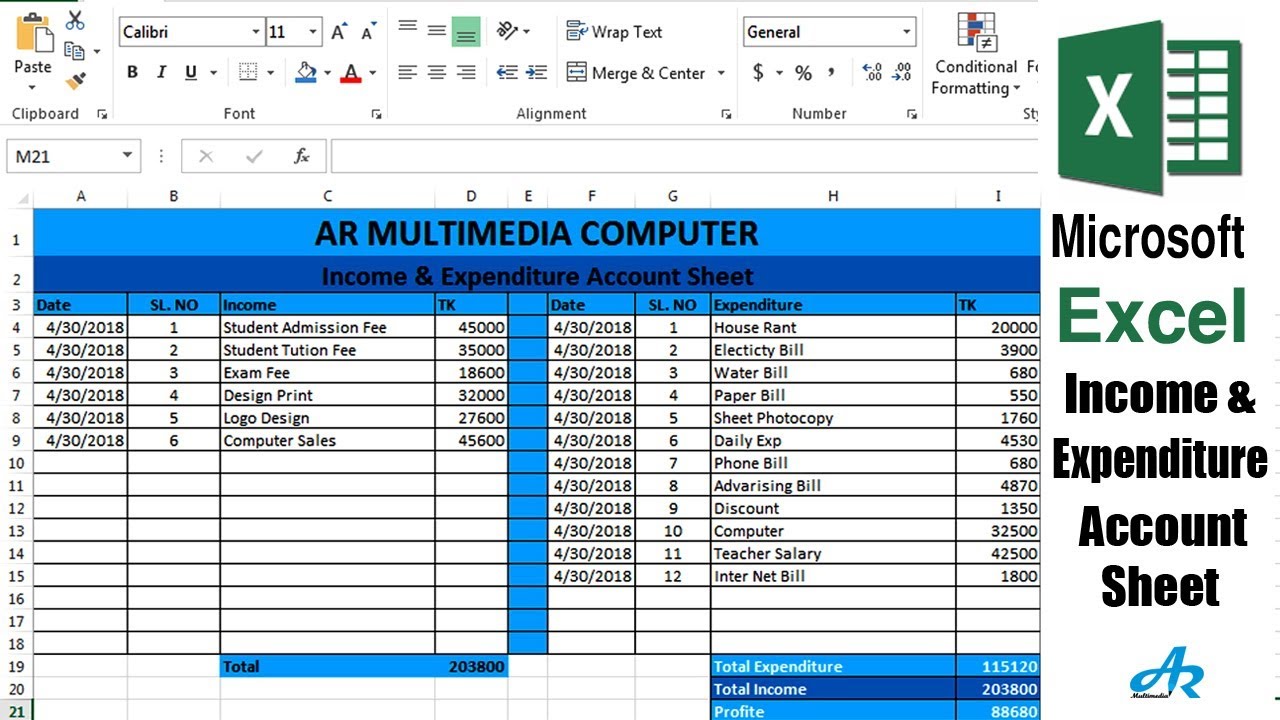Image resolution: width=1280 pixels, height=720 pixels.
Task: Open borders dropdown arrow
Action: pyautogui.click(x=270, y=73)
